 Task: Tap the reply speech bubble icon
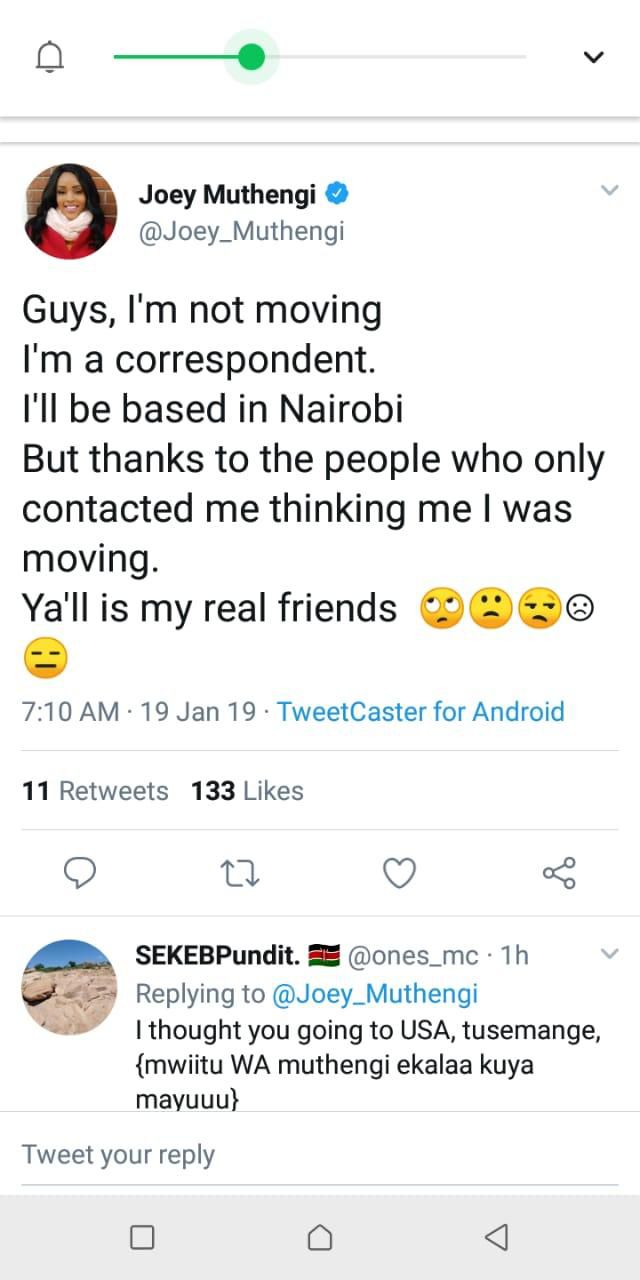(x=79, y=873)
